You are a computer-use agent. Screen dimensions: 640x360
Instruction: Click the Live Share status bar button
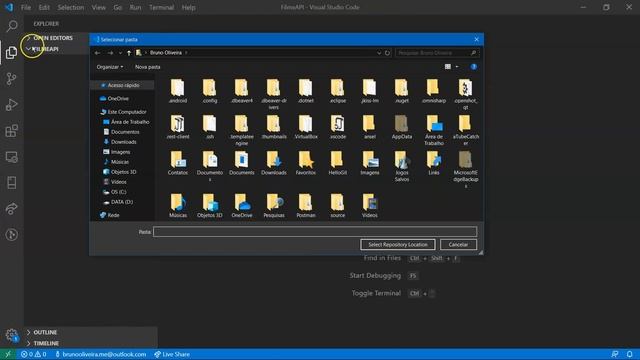[x=172, y=354]
